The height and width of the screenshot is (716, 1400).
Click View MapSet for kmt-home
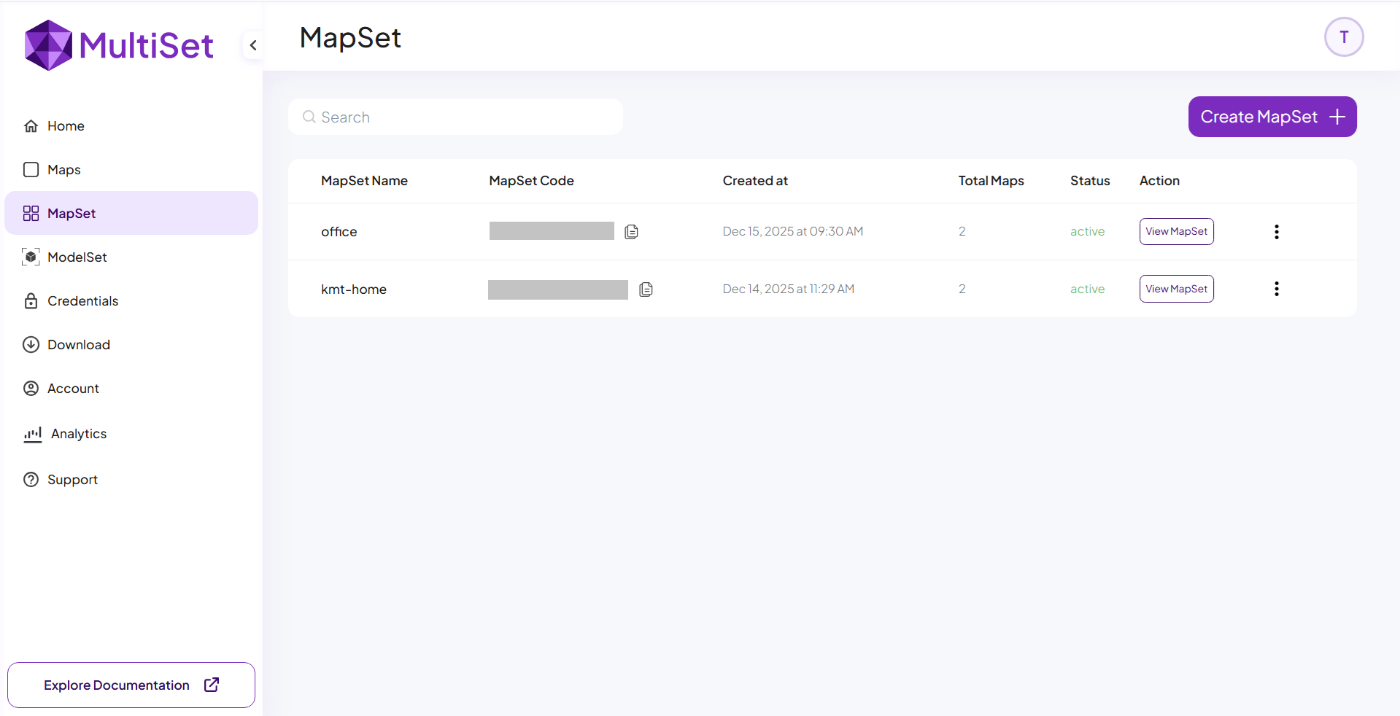pyautogui.click(x=1176, y=289)
